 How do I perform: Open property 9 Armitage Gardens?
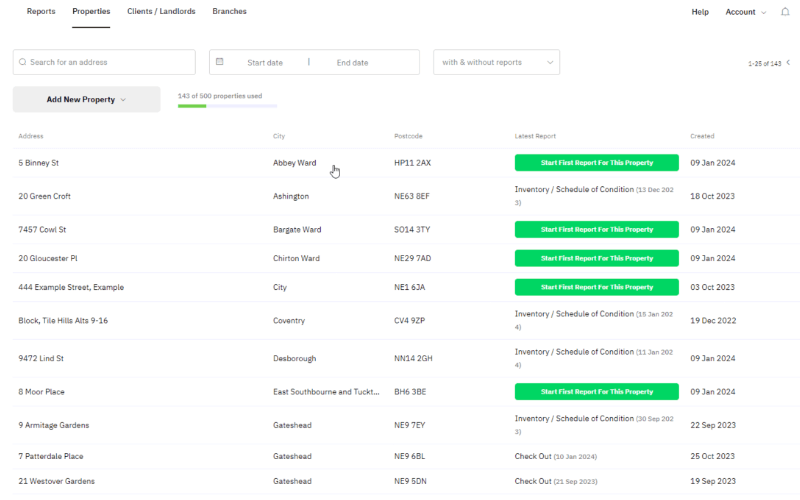(x=54, y=425)
